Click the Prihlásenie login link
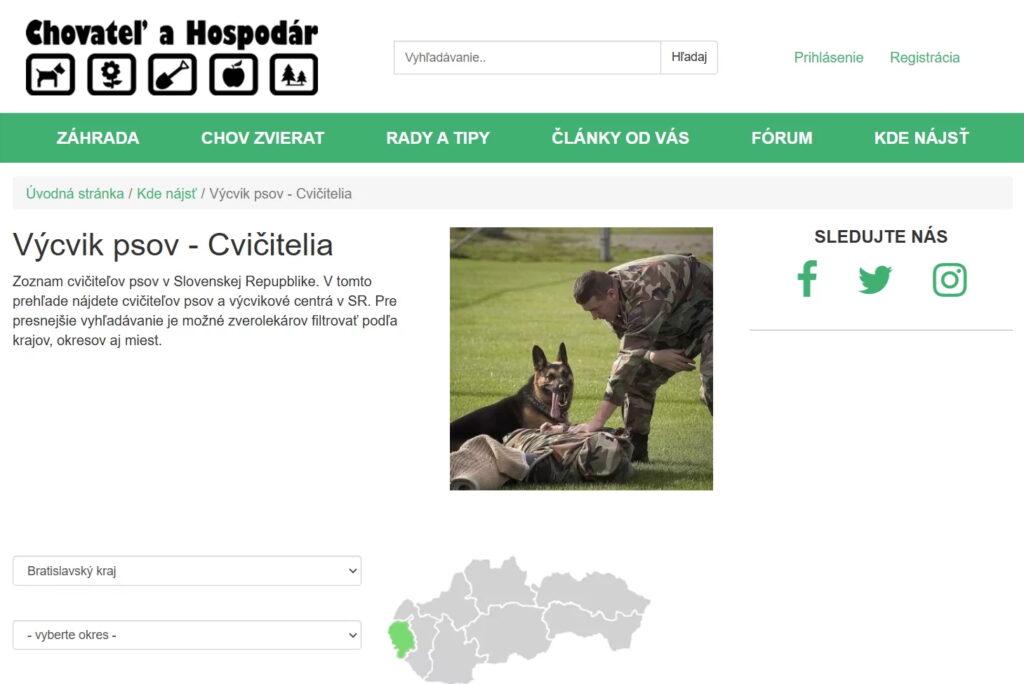The width and height of the screenshot is (1024, 684). pyautogui.click(x=829, y=57)
